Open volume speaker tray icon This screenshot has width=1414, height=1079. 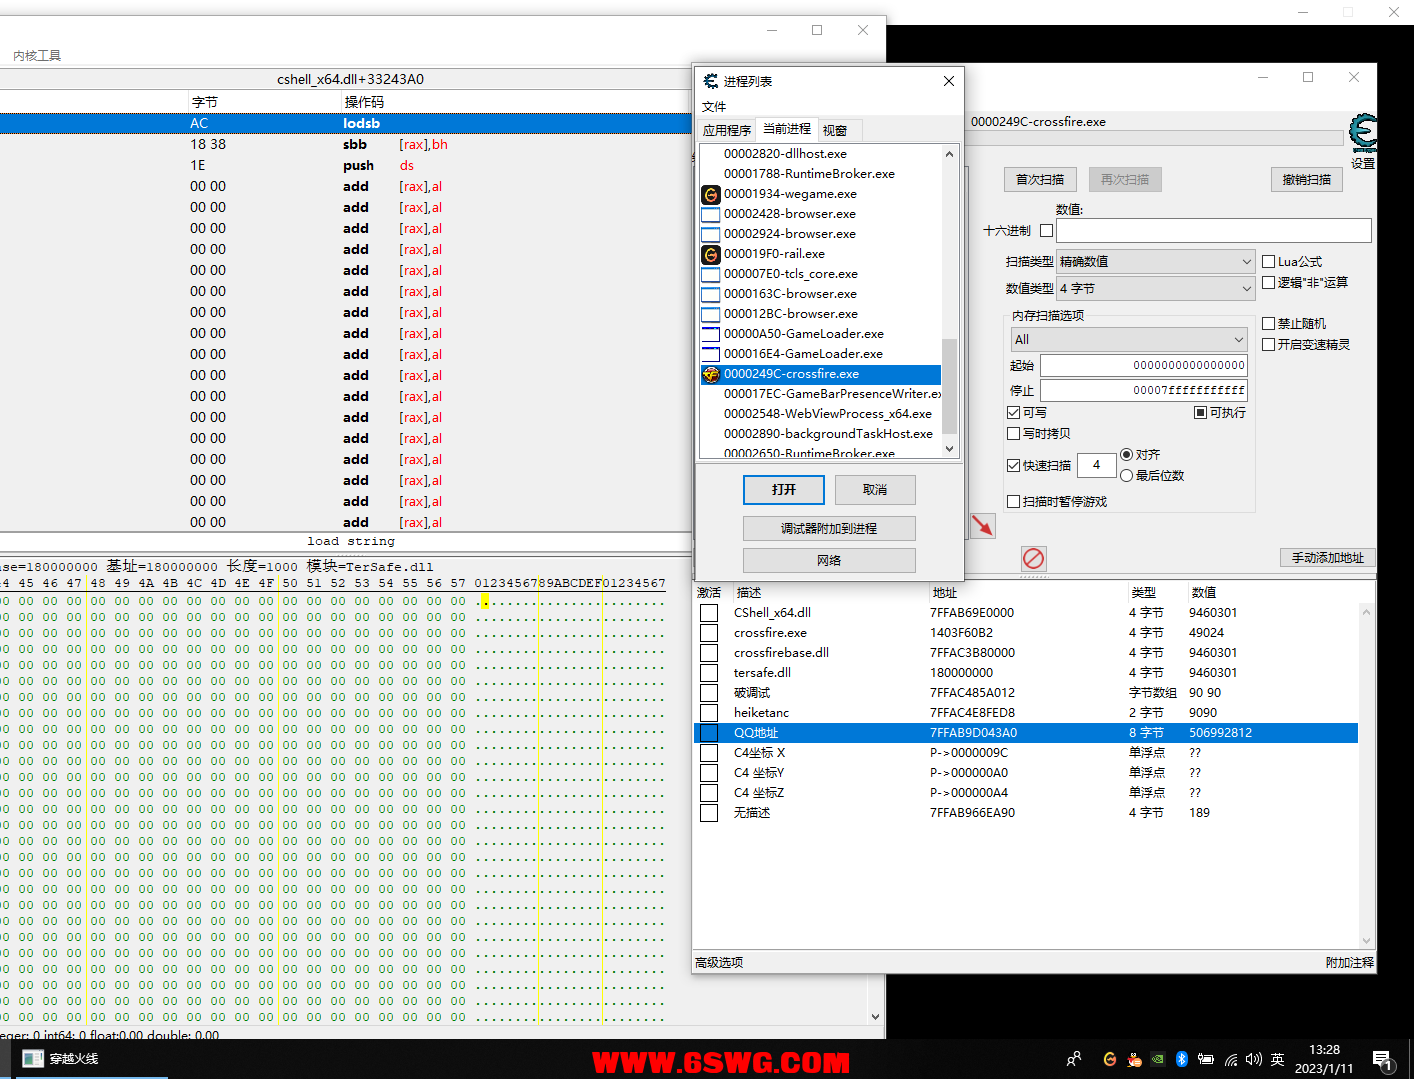tap(1254, 1059)
